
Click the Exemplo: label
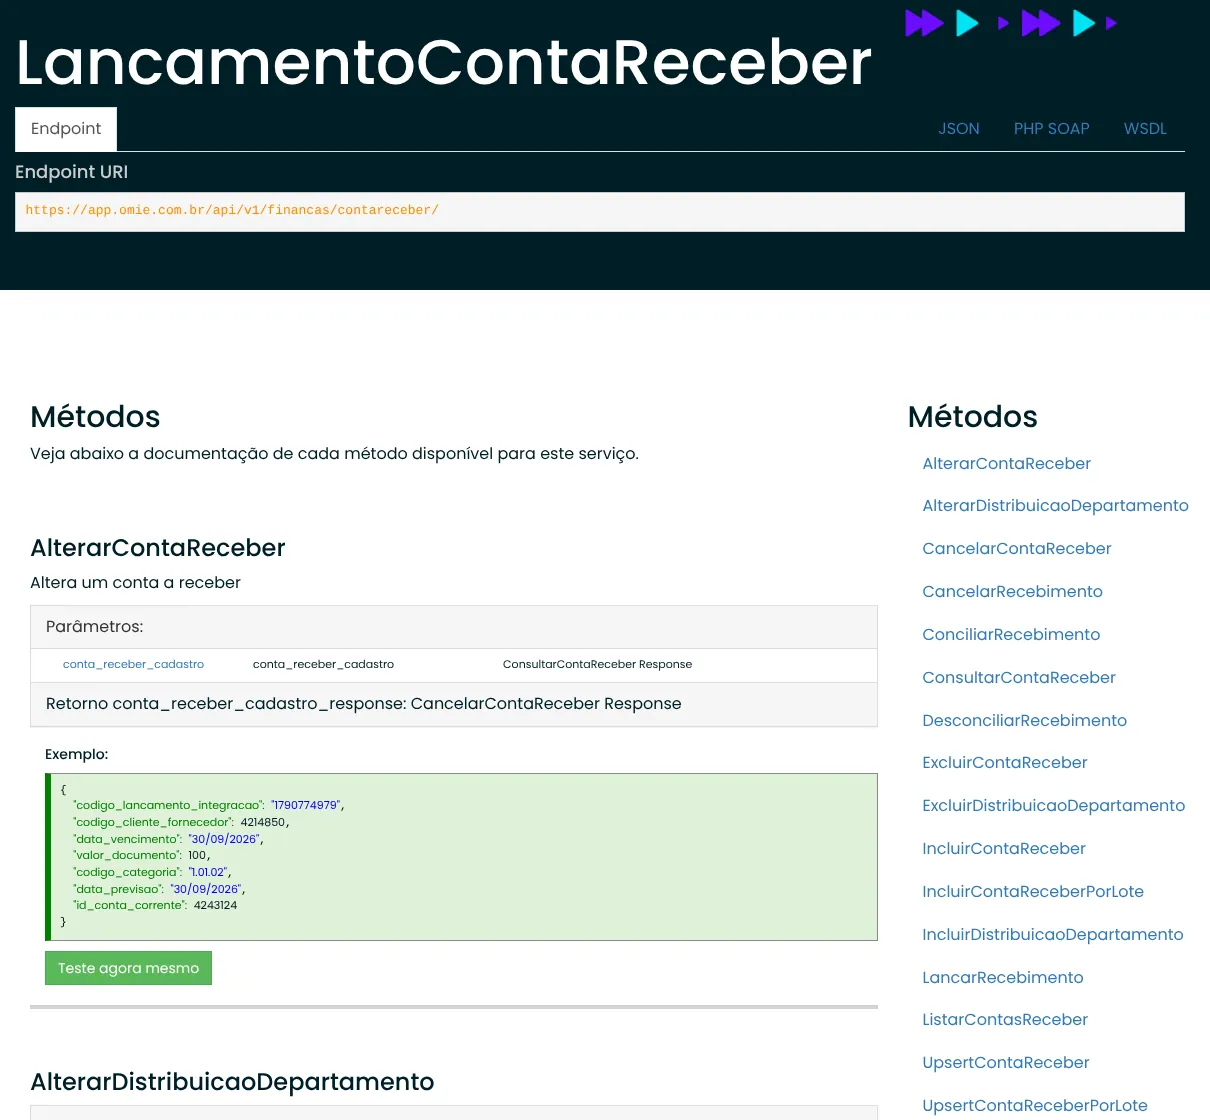tap(77, 755)
